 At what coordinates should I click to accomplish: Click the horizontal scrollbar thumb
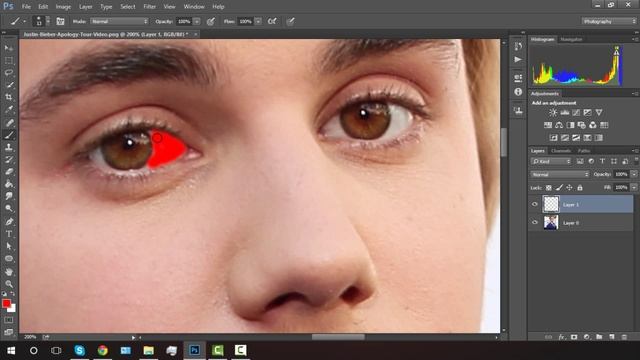pyautogui.click(x=338, y=337)
